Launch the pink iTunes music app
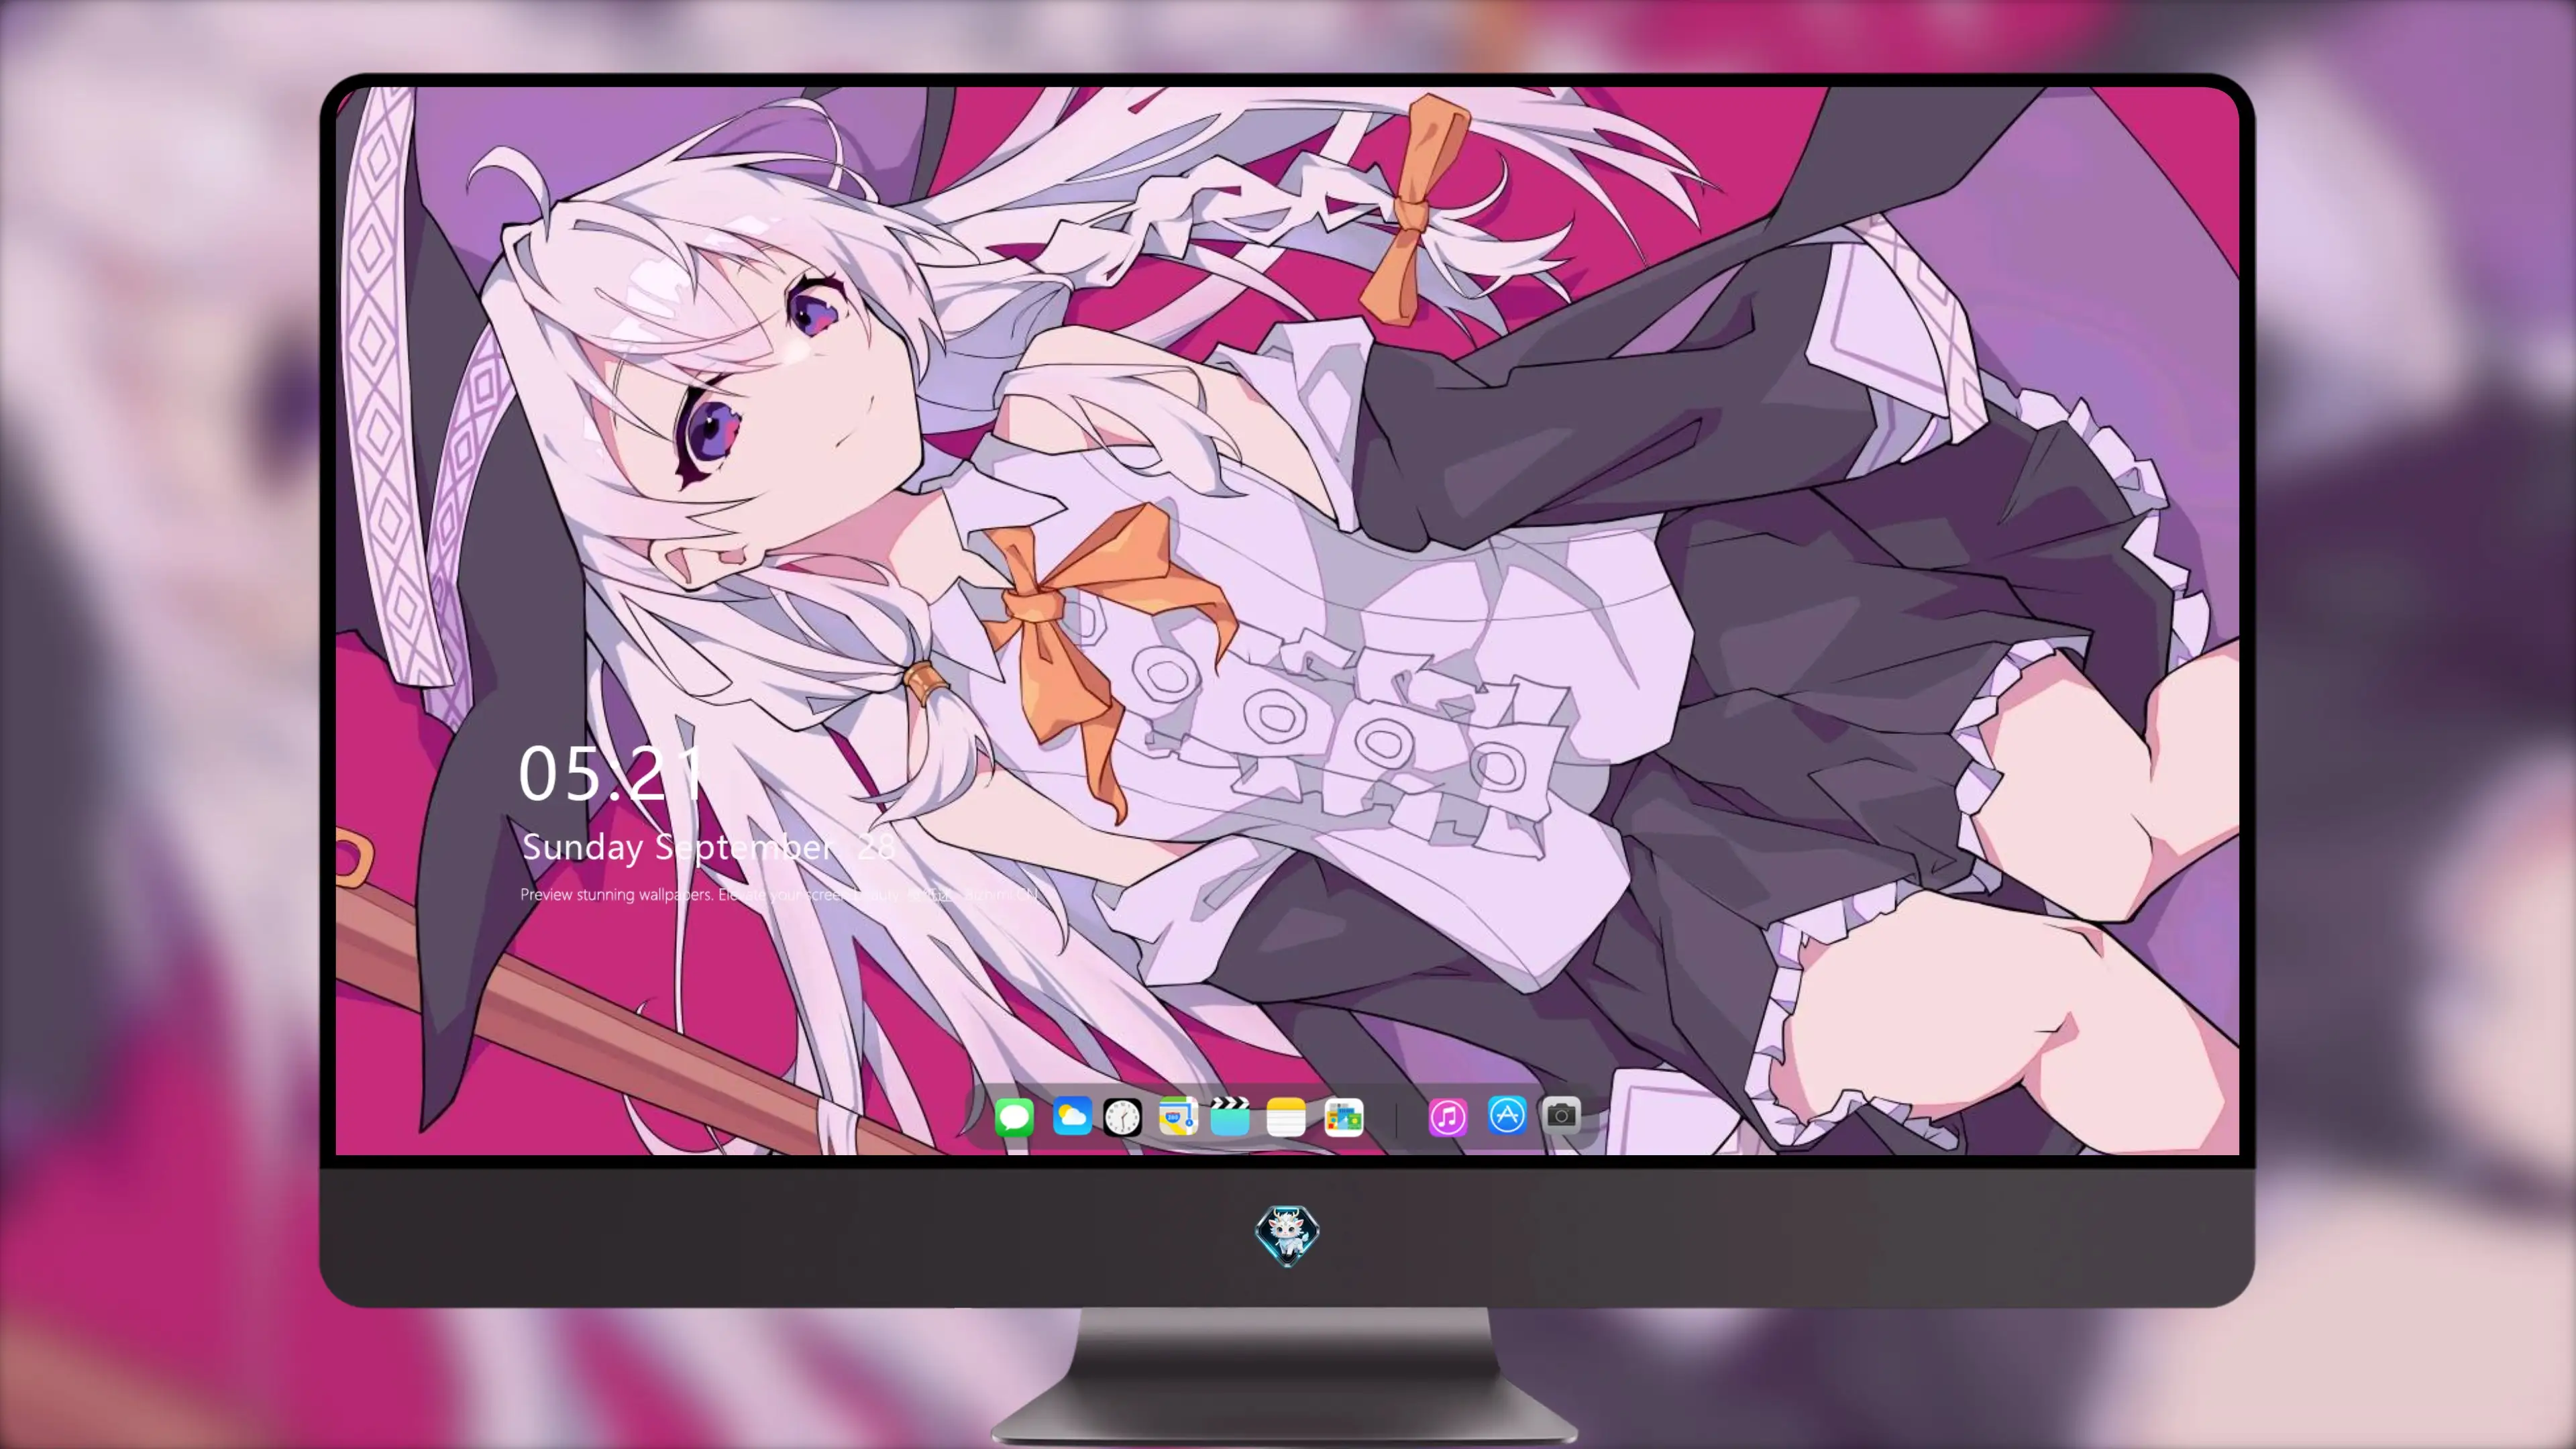Image resolution: width=2576 pixels, height=1449 pixels. (1448, 1116)
